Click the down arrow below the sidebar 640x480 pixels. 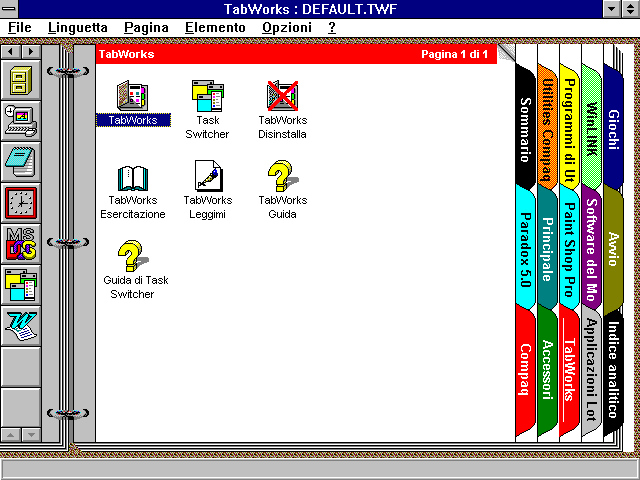point(31,435)
